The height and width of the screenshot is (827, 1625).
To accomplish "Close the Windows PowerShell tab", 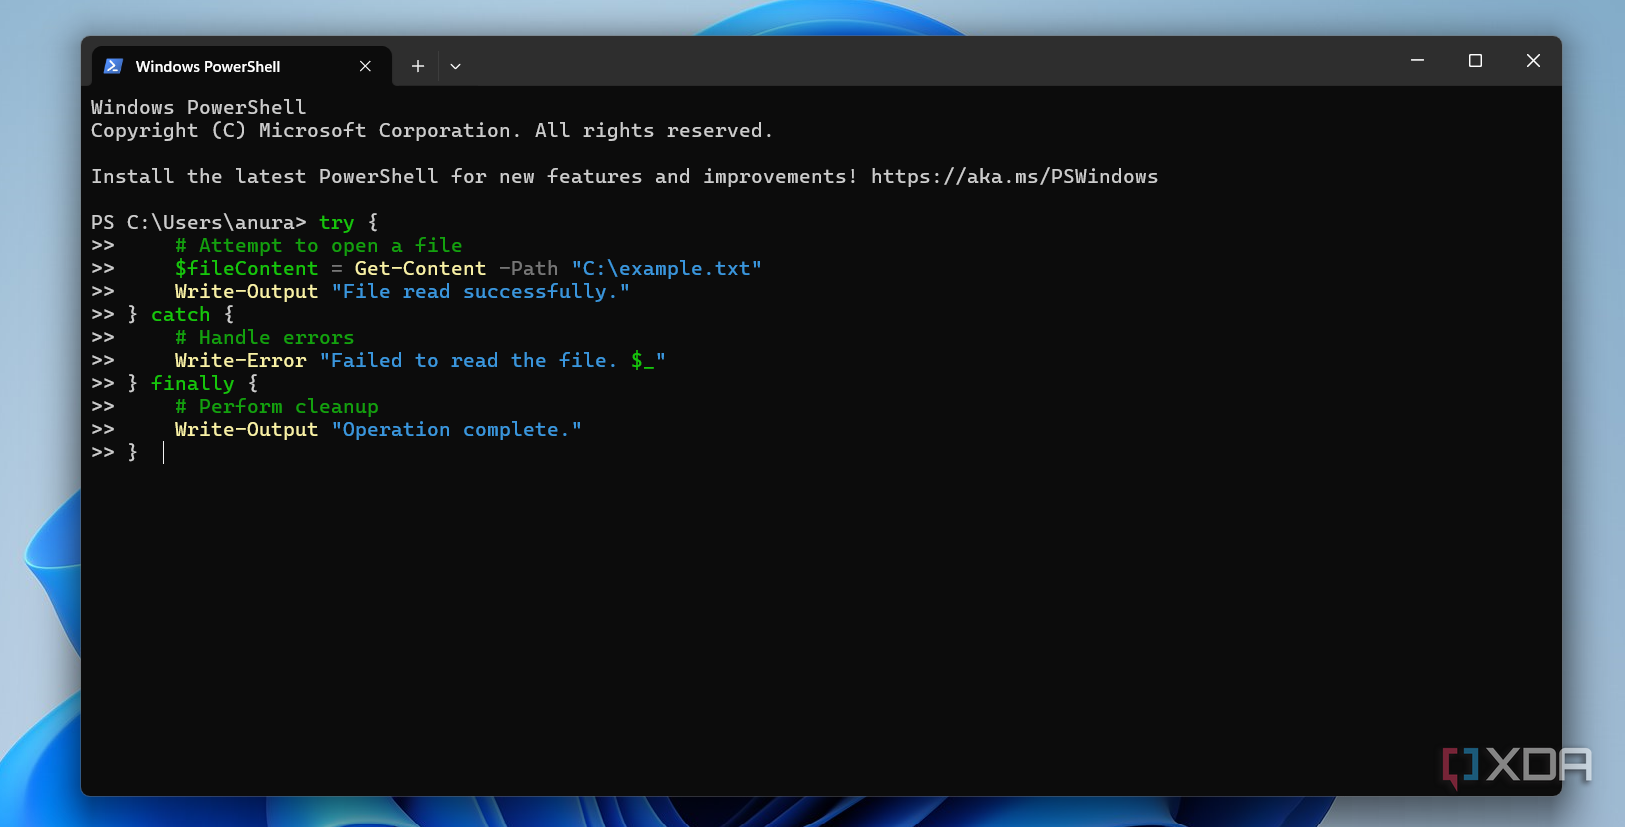I will 365,66.
